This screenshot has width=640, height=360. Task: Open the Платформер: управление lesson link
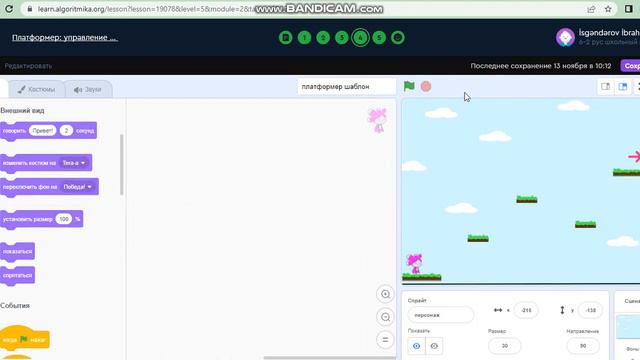[x=64, y=38]
